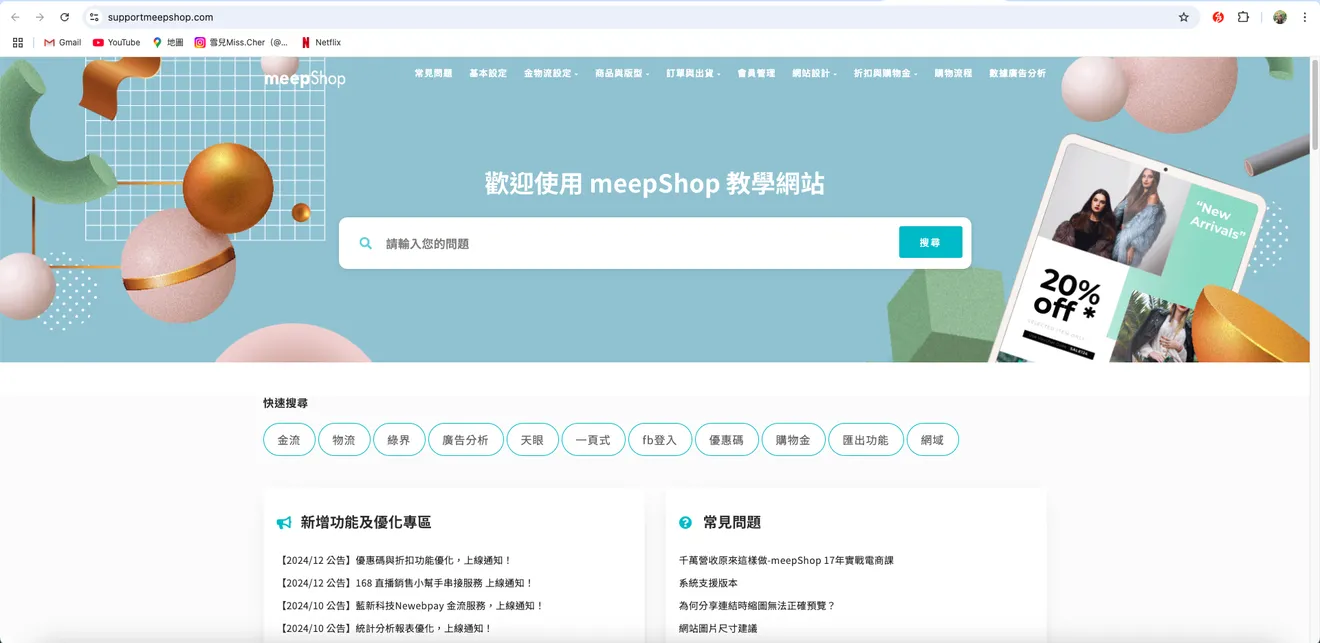The height and width of the screenshot is (643, 1320).
Task: Open the 雪兒Miss.Cher Instagram bookmark
Action: click(241, 43)
